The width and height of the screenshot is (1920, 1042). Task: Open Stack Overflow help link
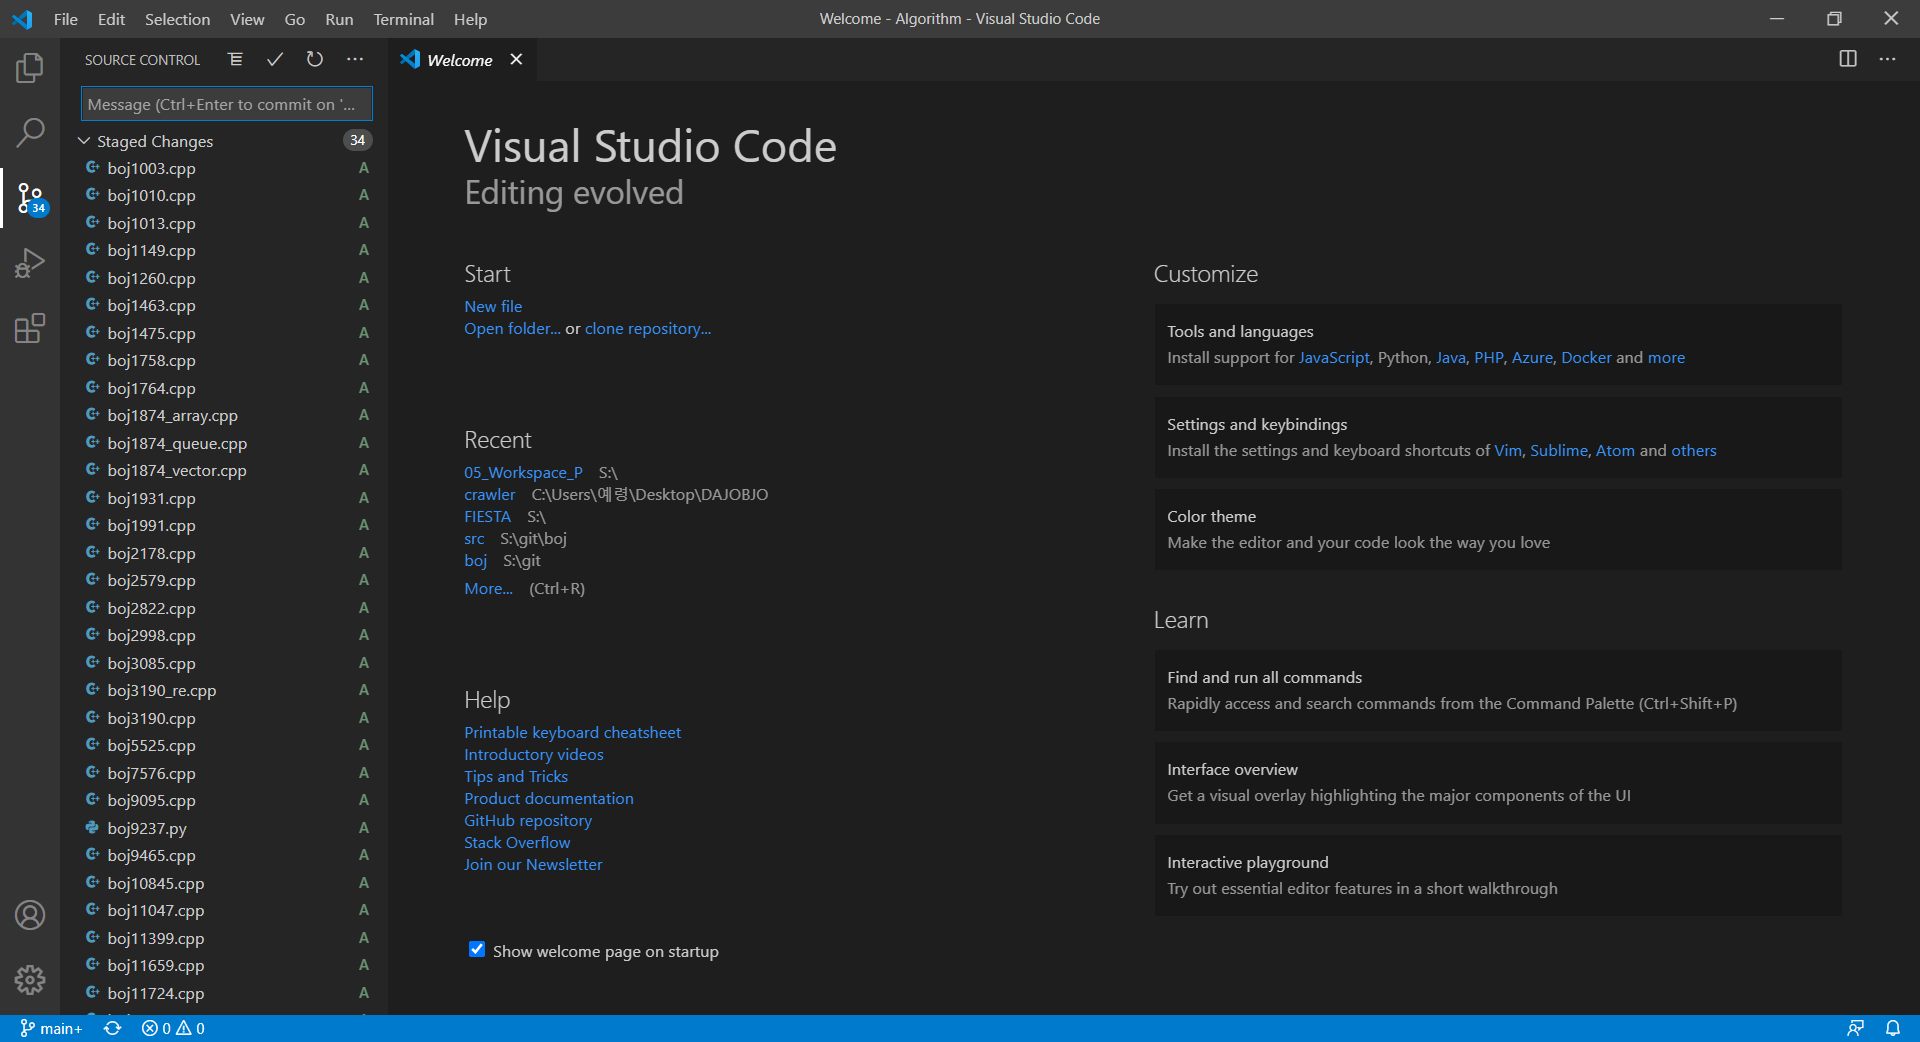pyautogui.click(x=517, y=842)
